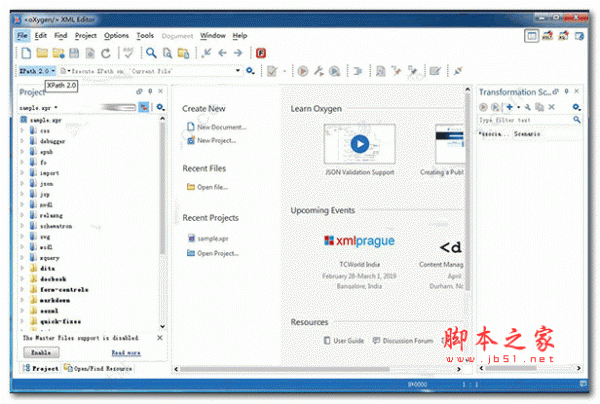Viewport: 600px width, 404px height.
Task: Click the Open file folder icon
Action: [x=42, y=53]
